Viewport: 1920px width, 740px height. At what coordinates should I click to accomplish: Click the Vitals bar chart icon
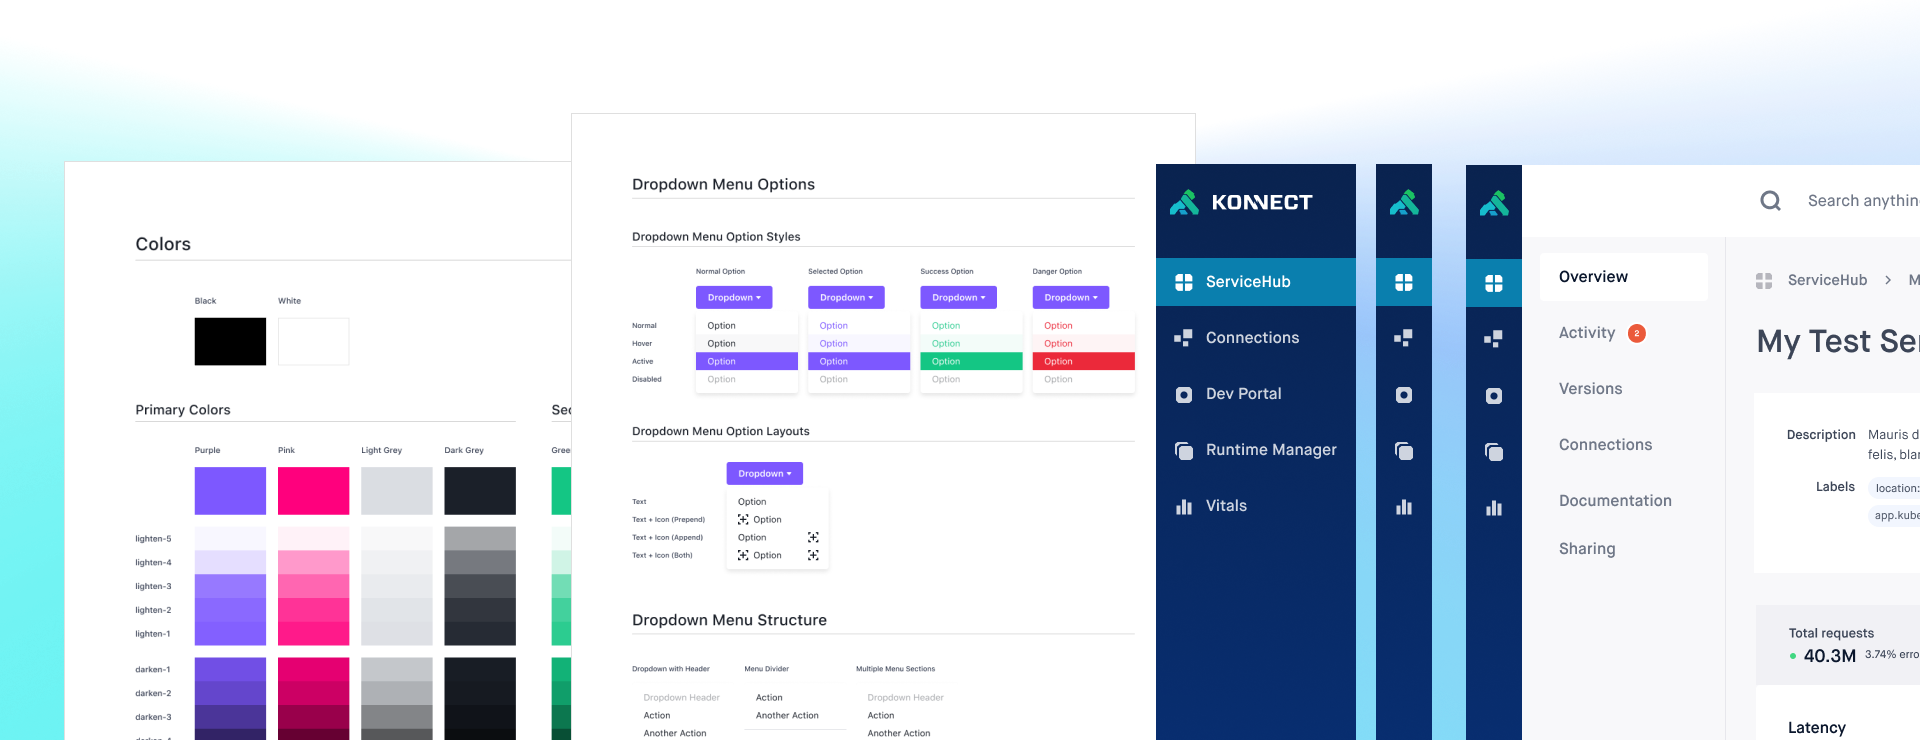1183,506
